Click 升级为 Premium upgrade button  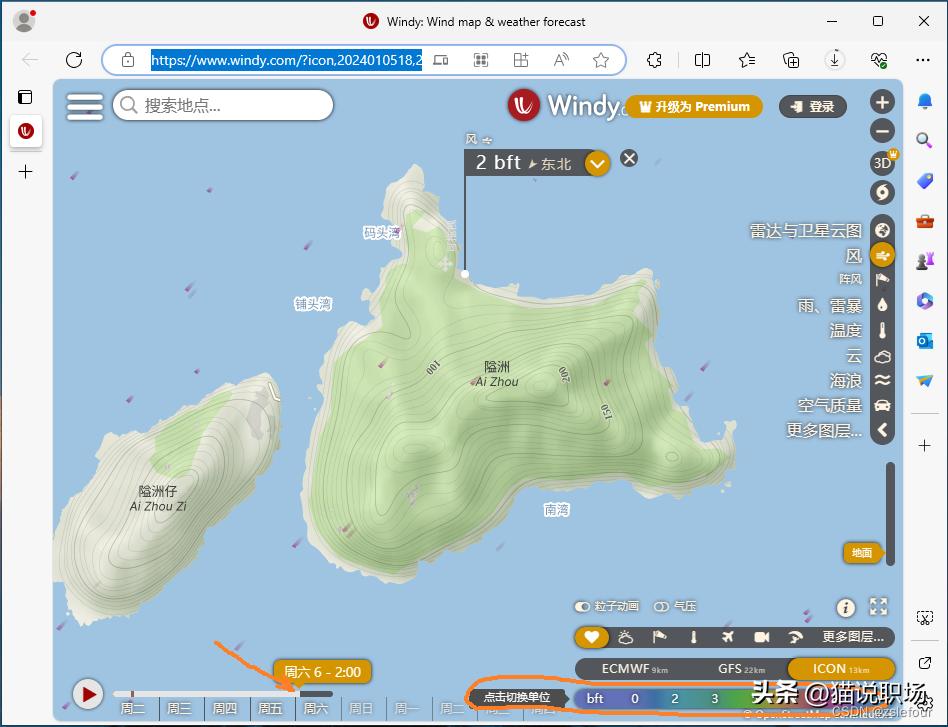[694, 107]
